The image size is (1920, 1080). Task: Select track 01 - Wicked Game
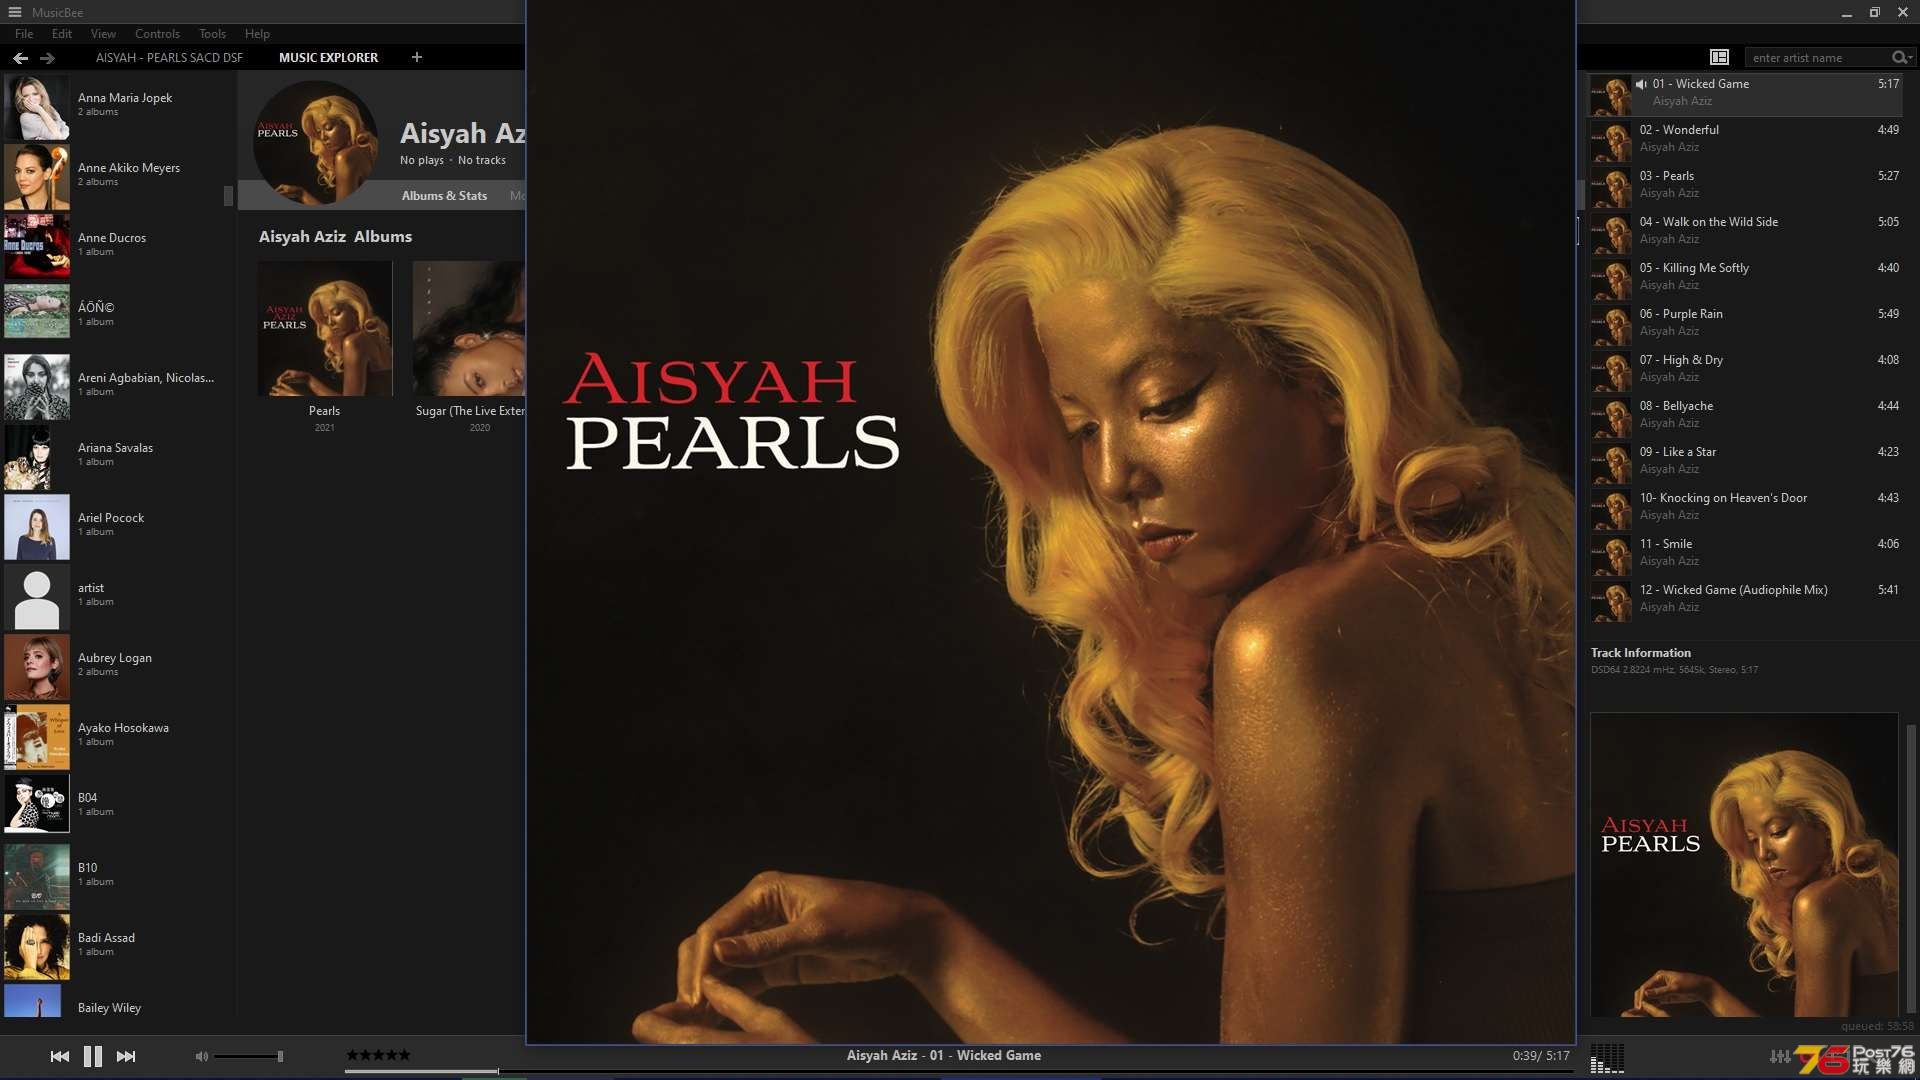tap(1745, 93)
